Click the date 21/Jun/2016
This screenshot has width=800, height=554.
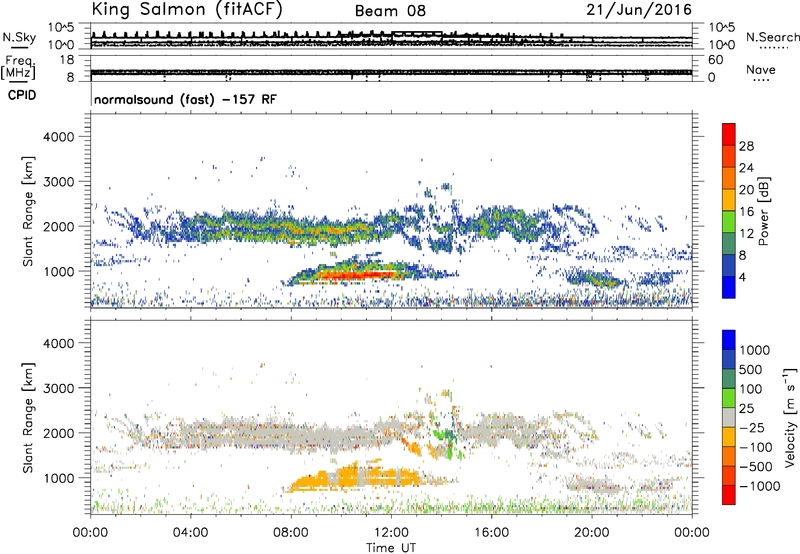(639, 10)
